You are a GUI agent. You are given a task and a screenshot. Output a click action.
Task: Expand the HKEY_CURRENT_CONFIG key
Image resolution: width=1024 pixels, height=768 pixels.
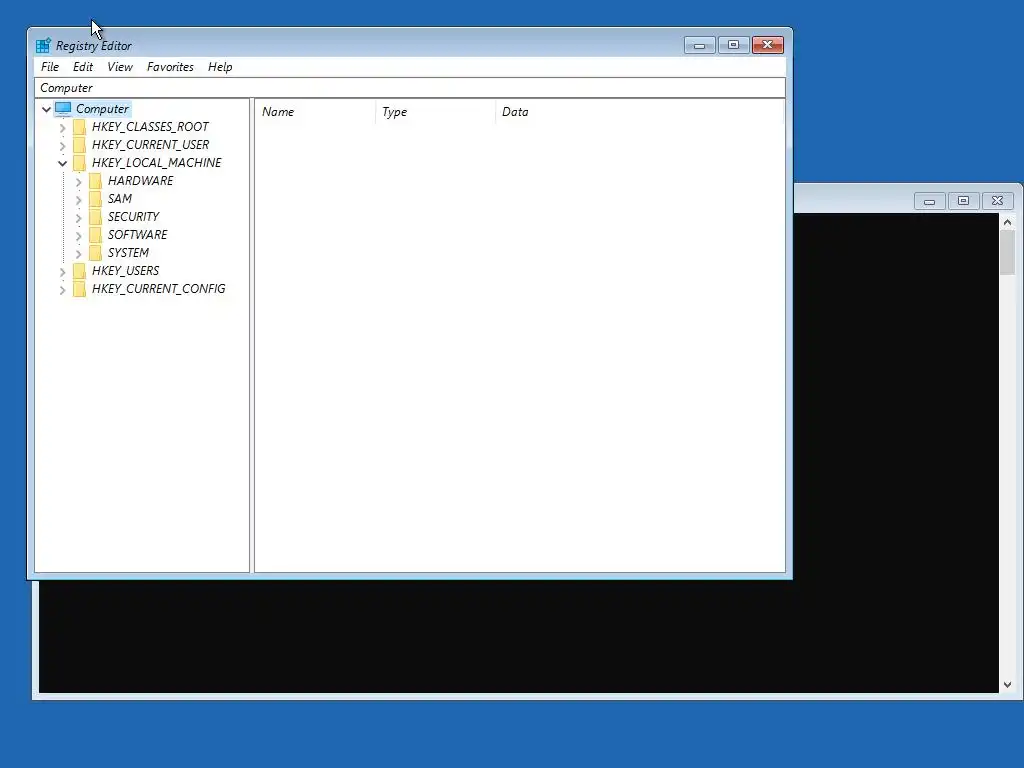coord(63,289)
